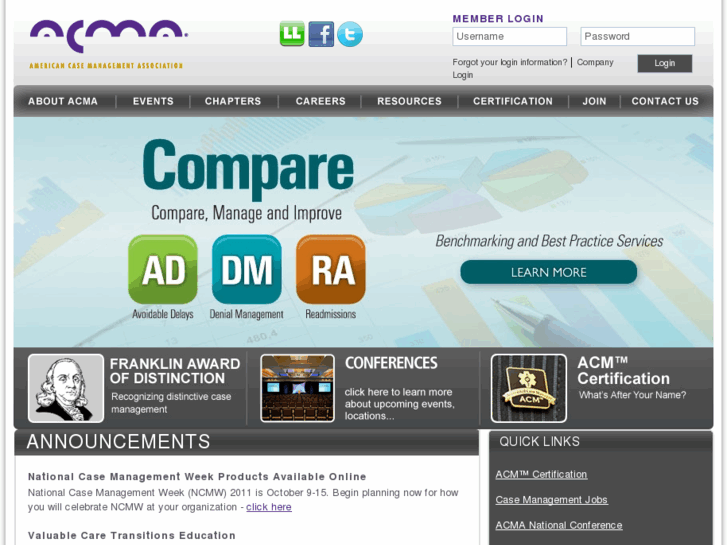Screen dimensions: 727x545
Task: Click 'What's After Your Name?' text
Action: [632, 395]
